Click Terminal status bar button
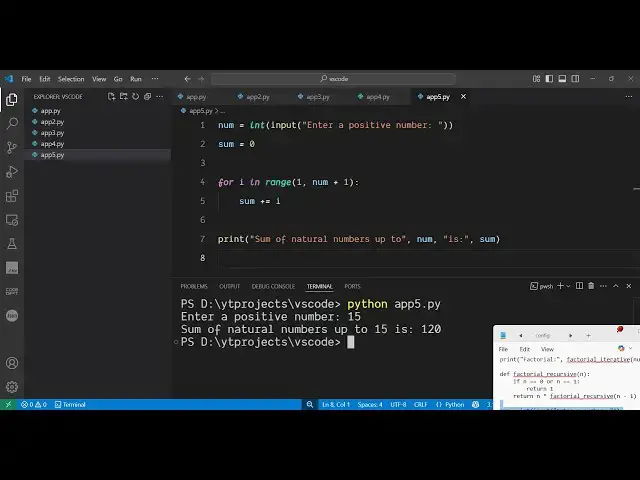 click(70, 404)
